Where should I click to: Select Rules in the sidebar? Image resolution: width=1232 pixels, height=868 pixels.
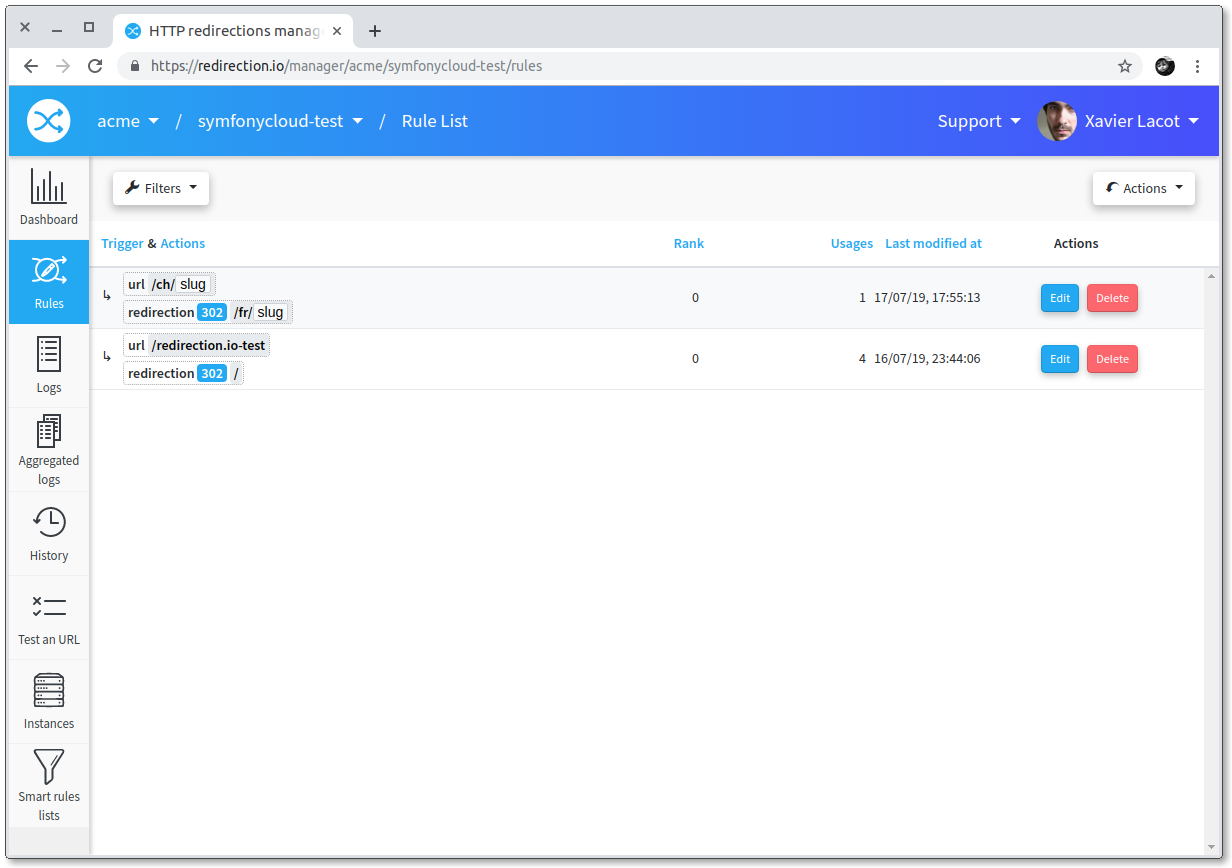point(49,282)
